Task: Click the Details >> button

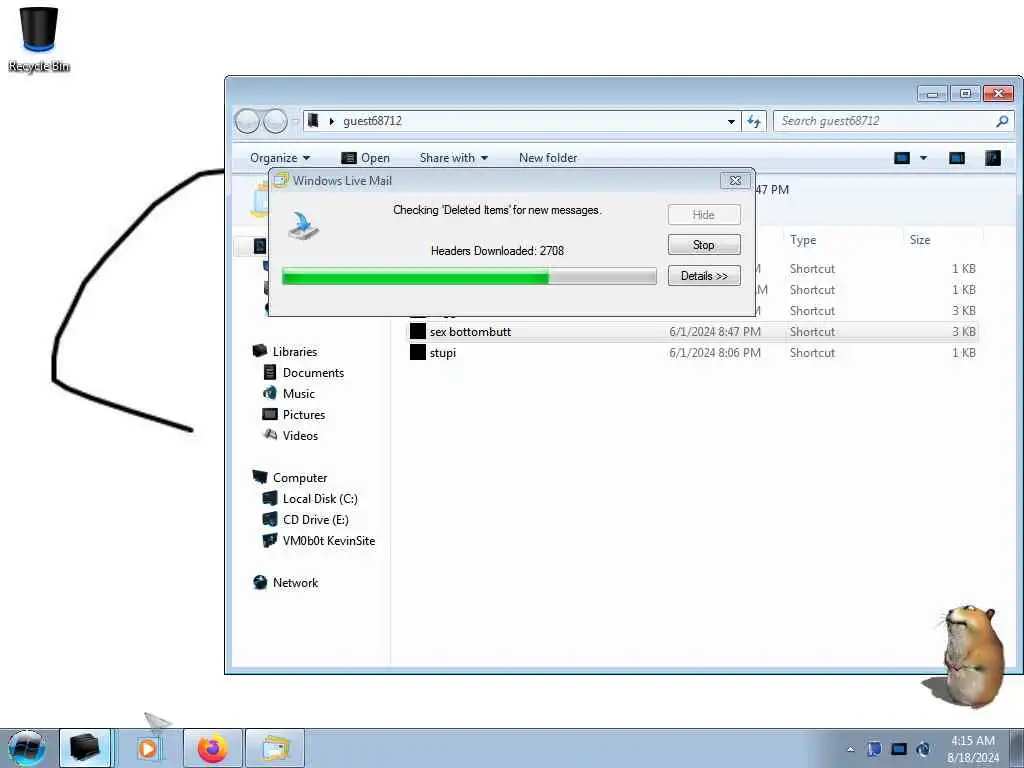Action: click(704, 276)
